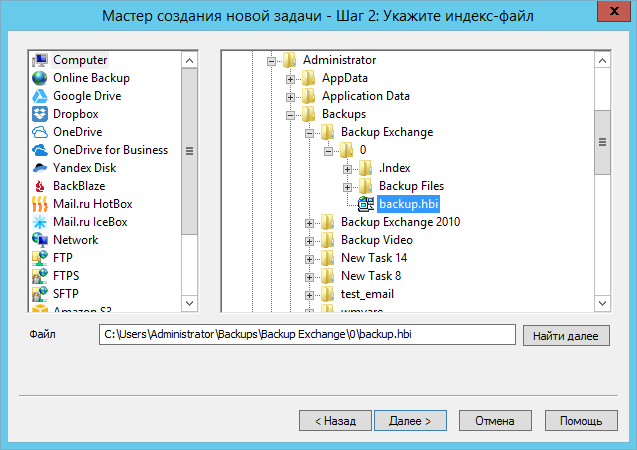Expand the .Index folder node
The width and height of the screenshot is (637, 450).
pyautogui.click(x=348, y=169)
